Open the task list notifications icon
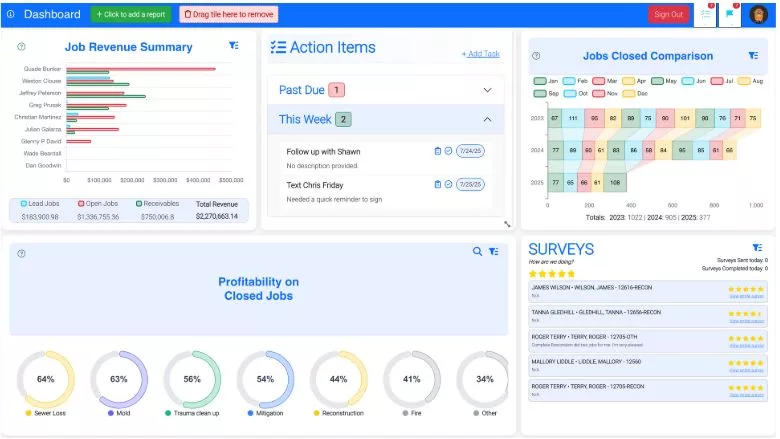 pyautogui.click(x=705, y=14)
